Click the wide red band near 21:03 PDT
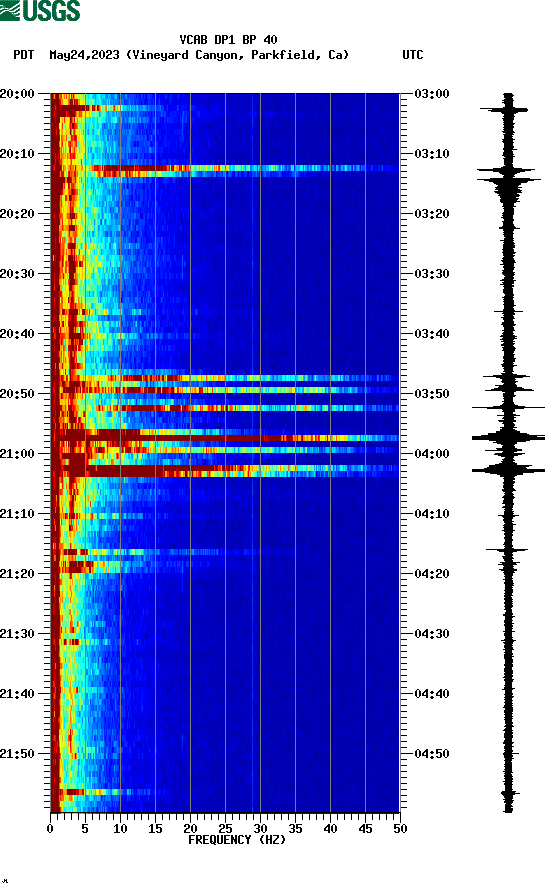 pos(225,470)
